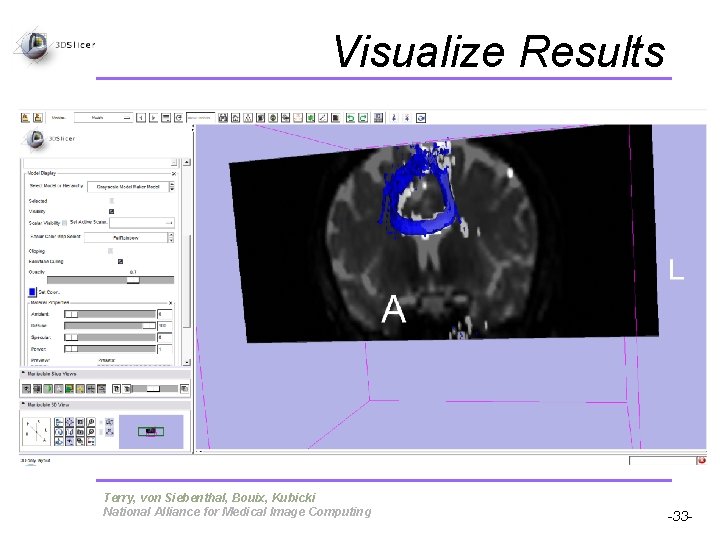Screen dimensions: 720x540
Task: Open the Set Active Scalar dropdown
Action: [141, 223]
